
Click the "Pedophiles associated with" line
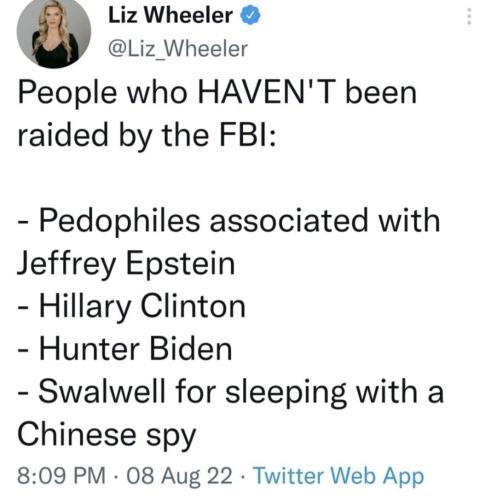[229, 220]
